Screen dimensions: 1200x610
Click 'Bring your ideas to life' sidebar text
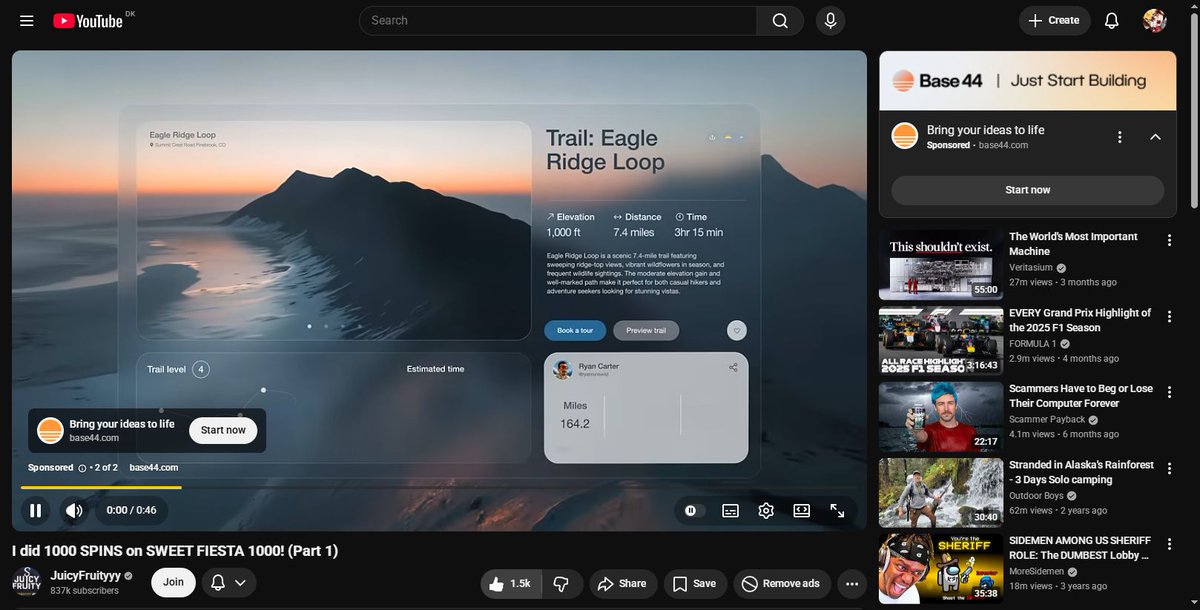tap(986, 130)
